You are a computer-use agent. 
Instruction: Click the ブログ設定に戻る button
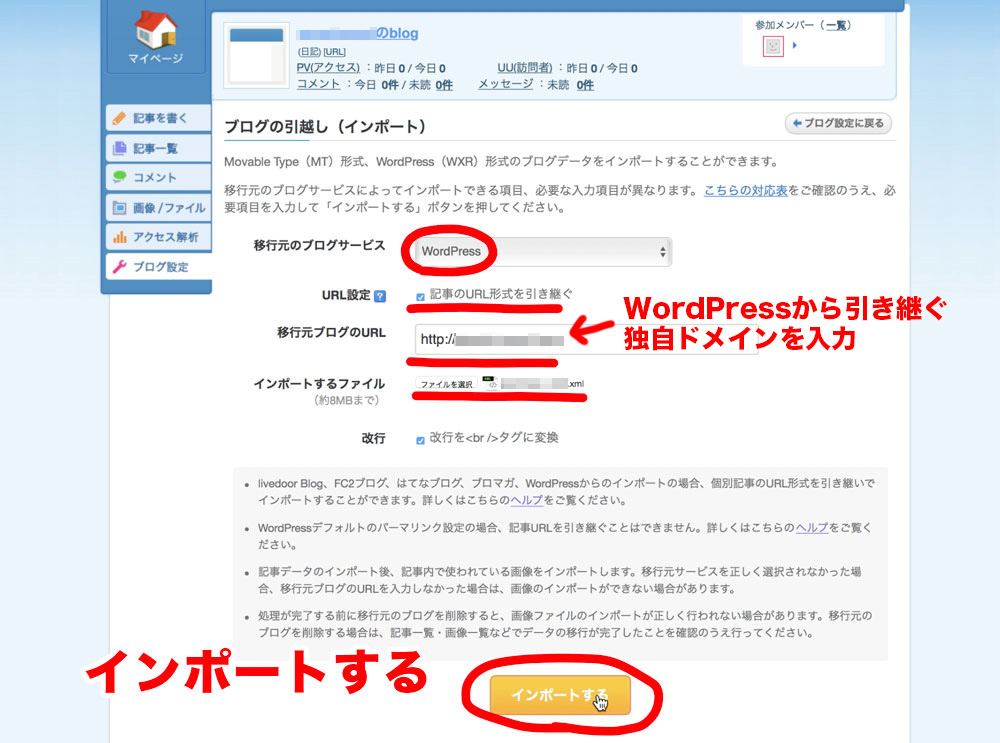tap(838, 124)
